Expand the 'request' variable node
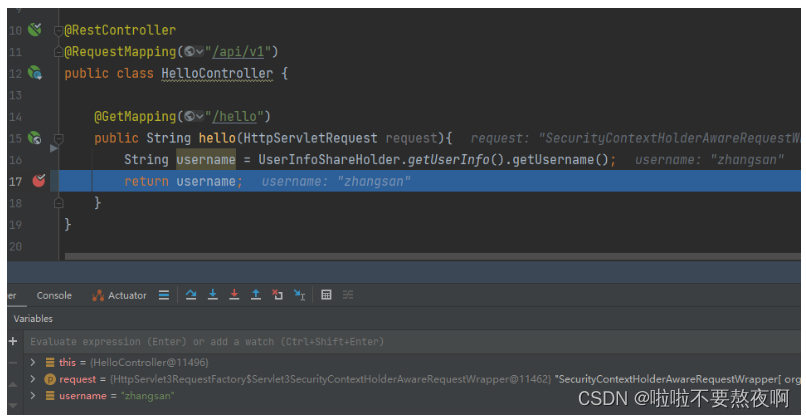 [x=33, y=379]
